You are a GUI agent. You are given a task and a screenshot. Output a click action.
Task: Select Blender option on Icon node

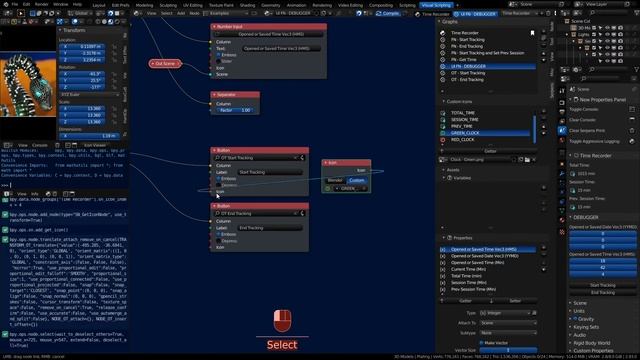point(335,180)
